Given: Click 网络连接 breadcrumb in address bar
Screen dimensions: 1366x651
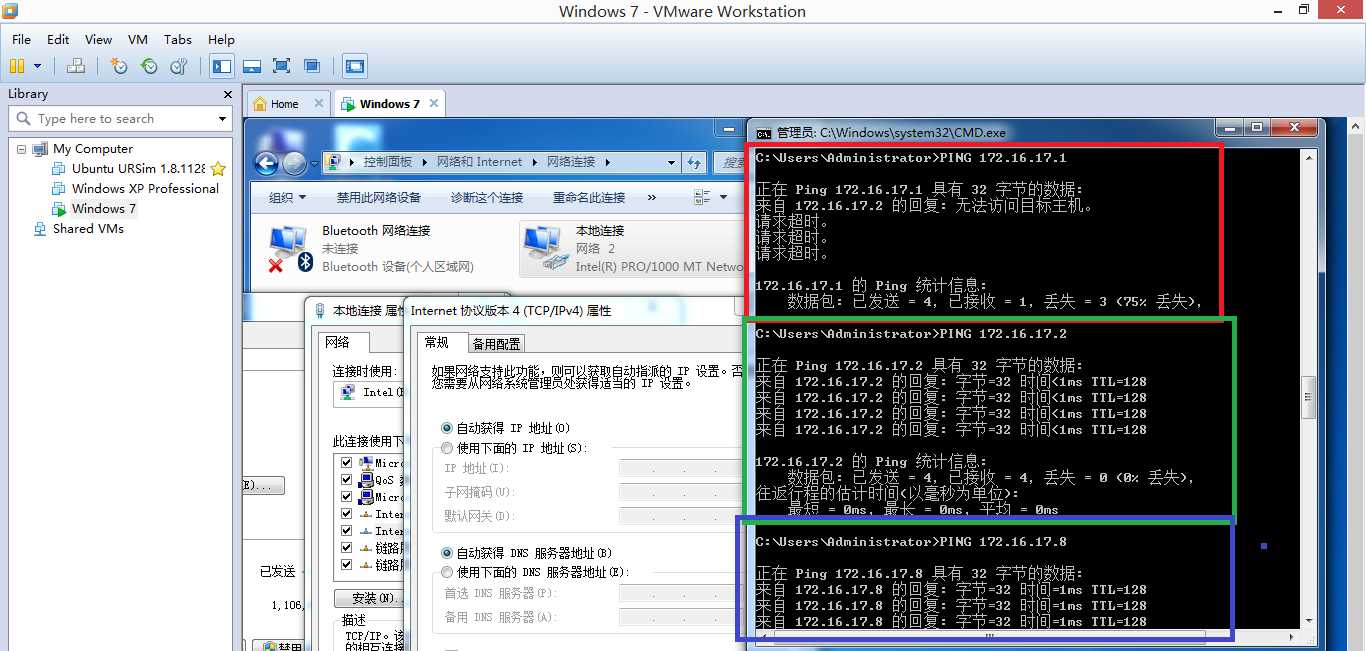Looking at the screenshot, I should click(570, 162).
